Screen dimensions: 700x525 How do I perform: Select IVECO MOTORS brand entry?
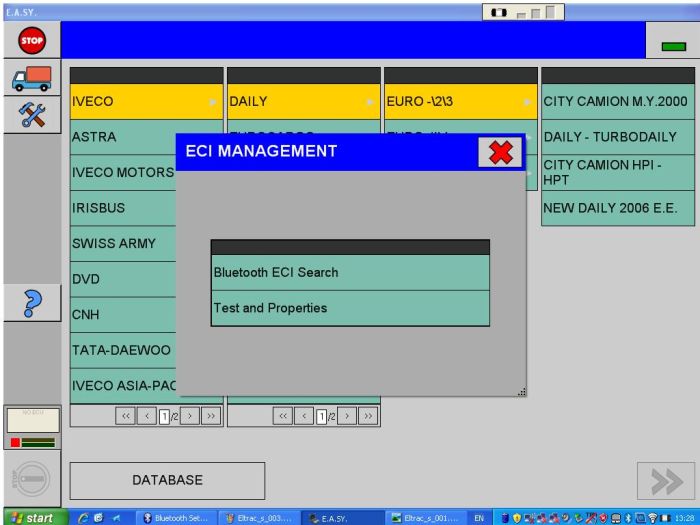(x=123, y=172)
